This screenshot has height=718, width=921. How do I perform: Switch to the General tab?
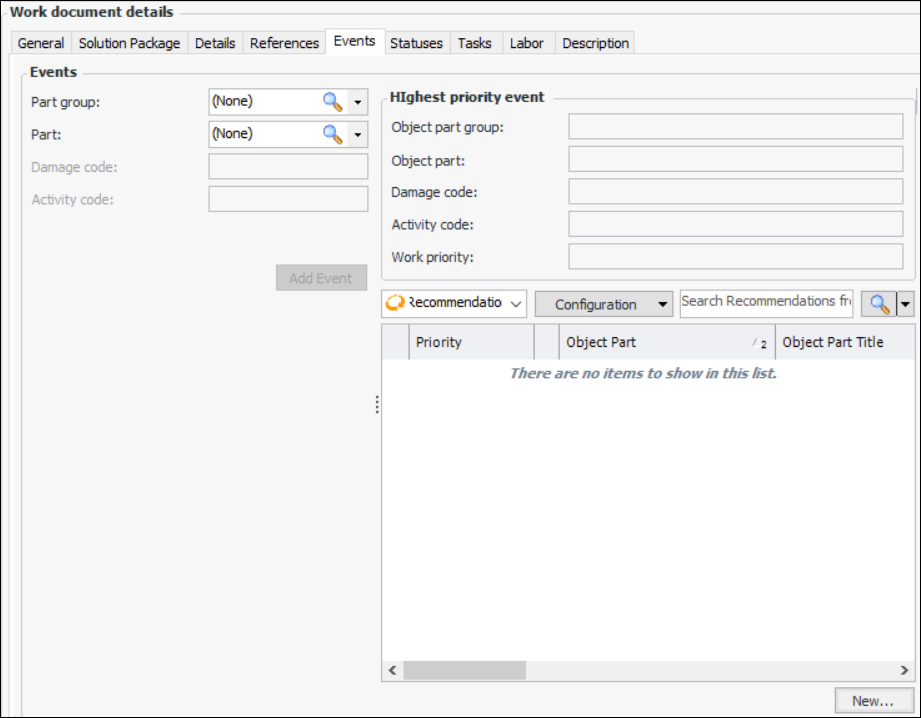[x=41, y=43]
